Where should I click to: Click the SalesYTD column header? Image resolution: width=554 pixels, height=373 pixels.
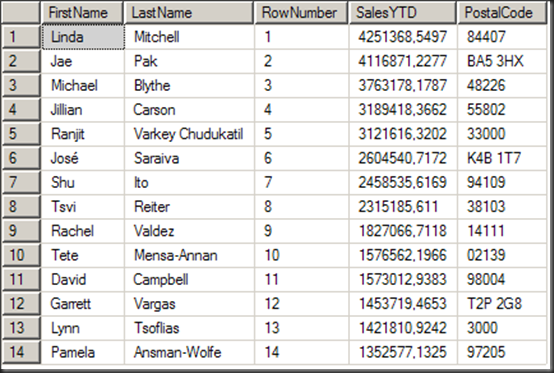[x=402, y=13]
